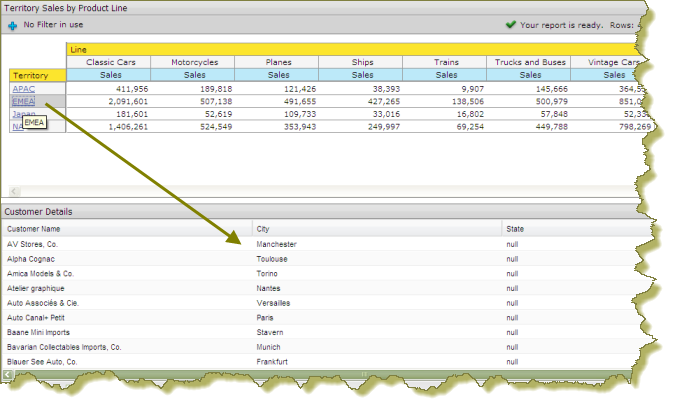Click the green report ready checkmark
The height and width of the screenshot is (415, 679).
[x=510, y=24]
